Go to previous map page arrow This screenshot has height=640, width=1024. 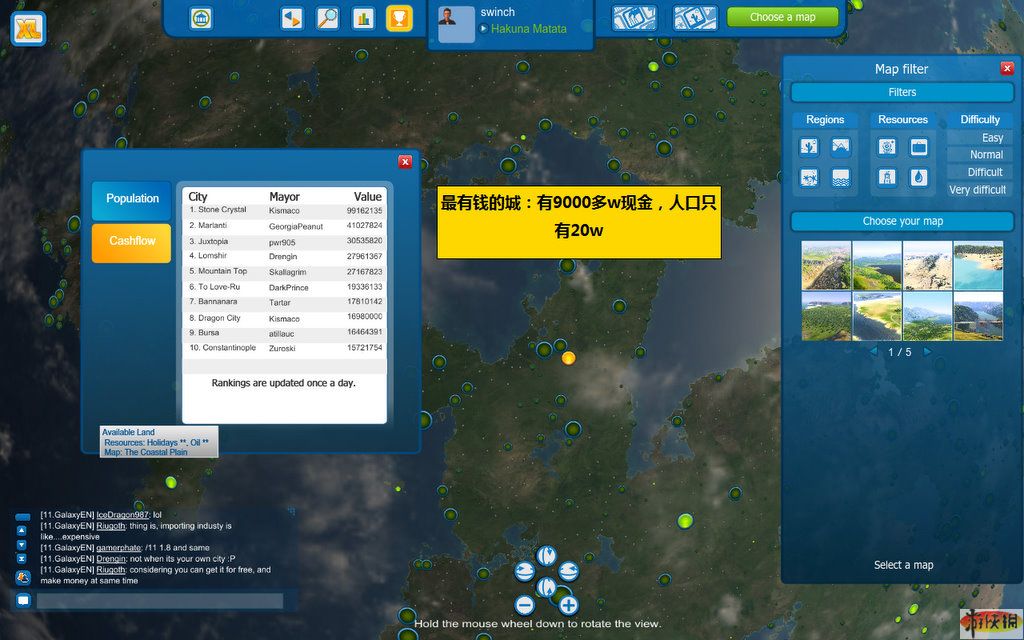click(x=874, y=351)
